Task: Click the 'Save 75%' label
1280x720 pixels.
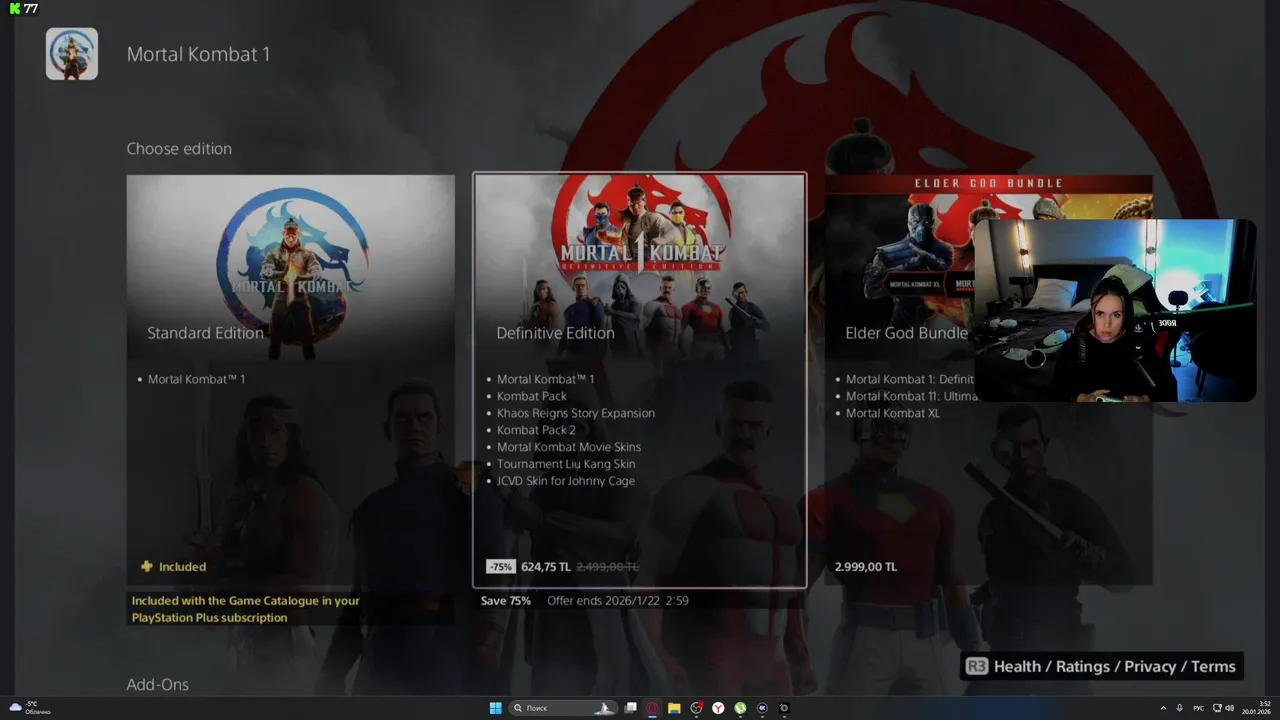Action: tap(506, 601)
